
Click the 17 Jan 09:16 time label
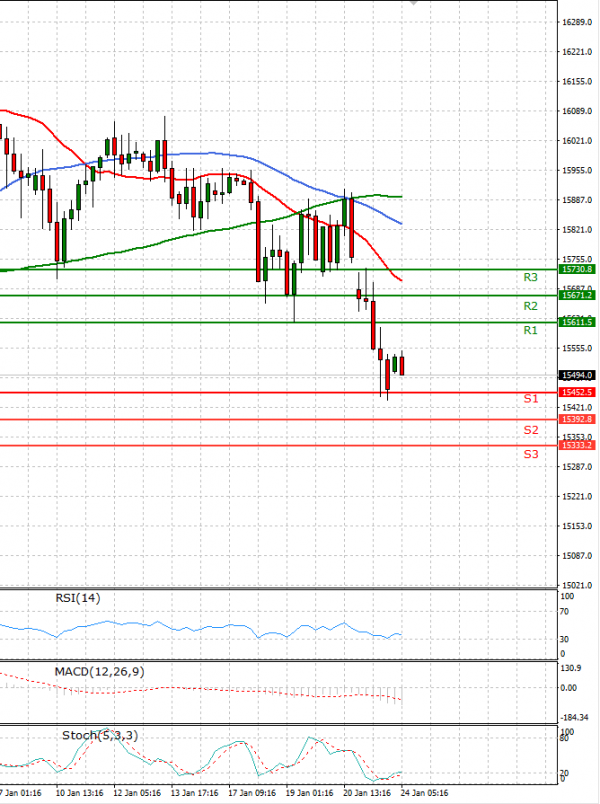pyautogui.click(x=252, y=793)
